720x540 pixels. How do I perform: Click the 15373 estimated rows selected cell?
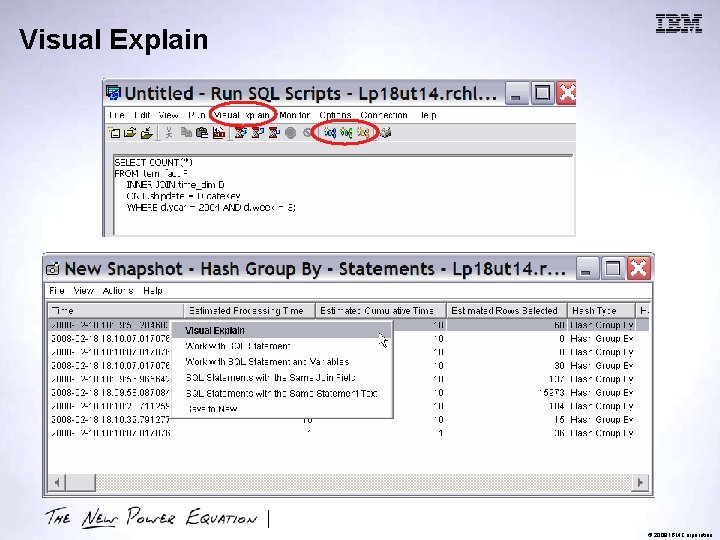click(507, 393)
